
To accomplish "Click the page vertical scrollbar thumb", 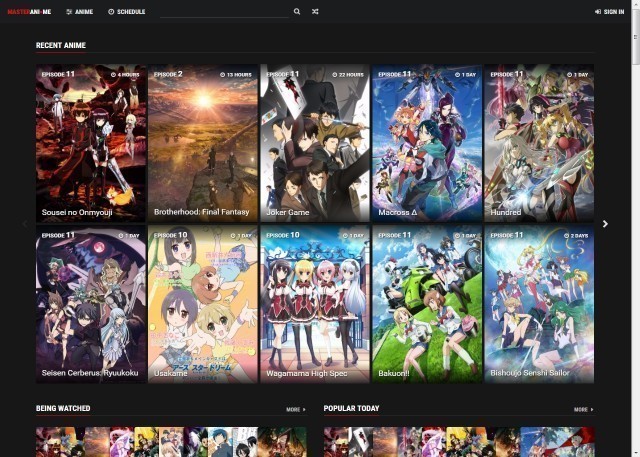I will pos(636,39).
